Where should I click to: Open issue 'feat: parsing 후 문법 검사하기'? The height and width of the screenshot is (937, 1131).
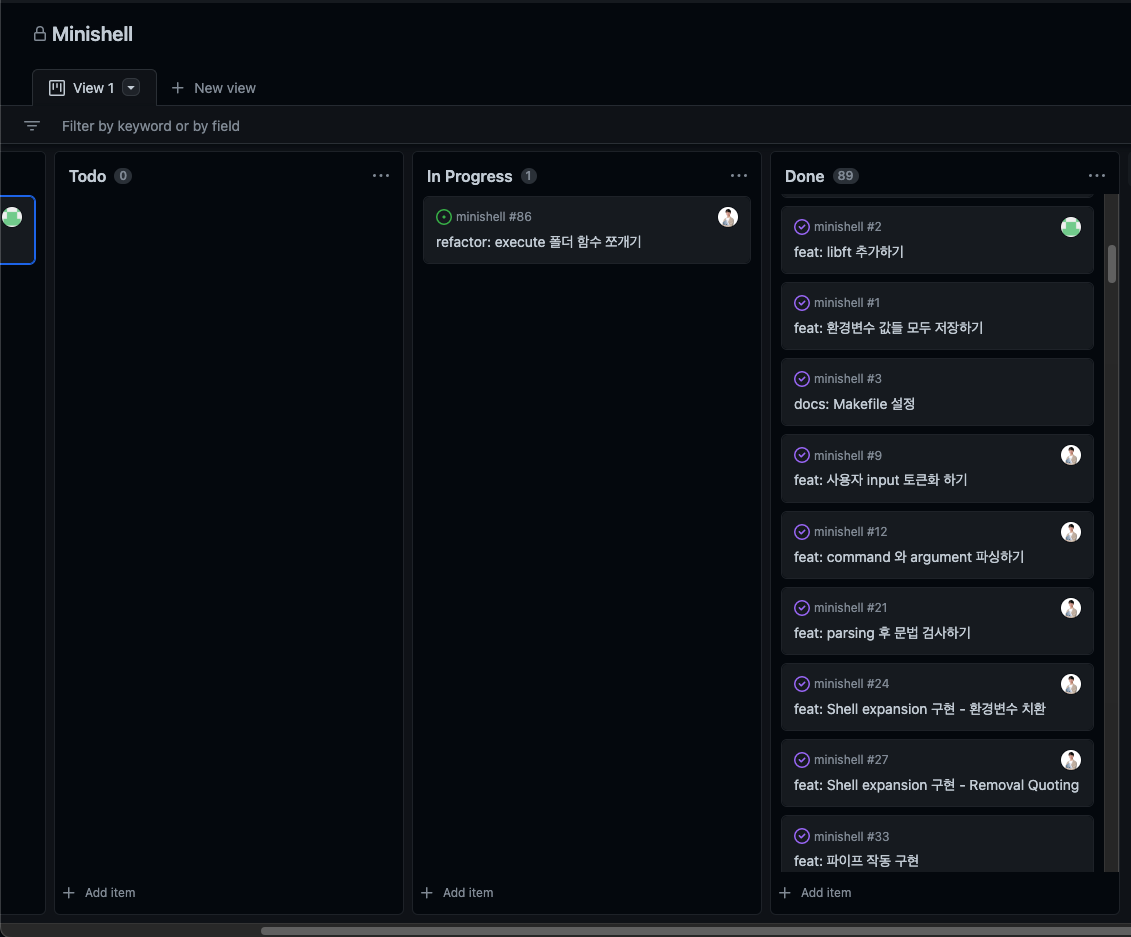click(882, 633)
